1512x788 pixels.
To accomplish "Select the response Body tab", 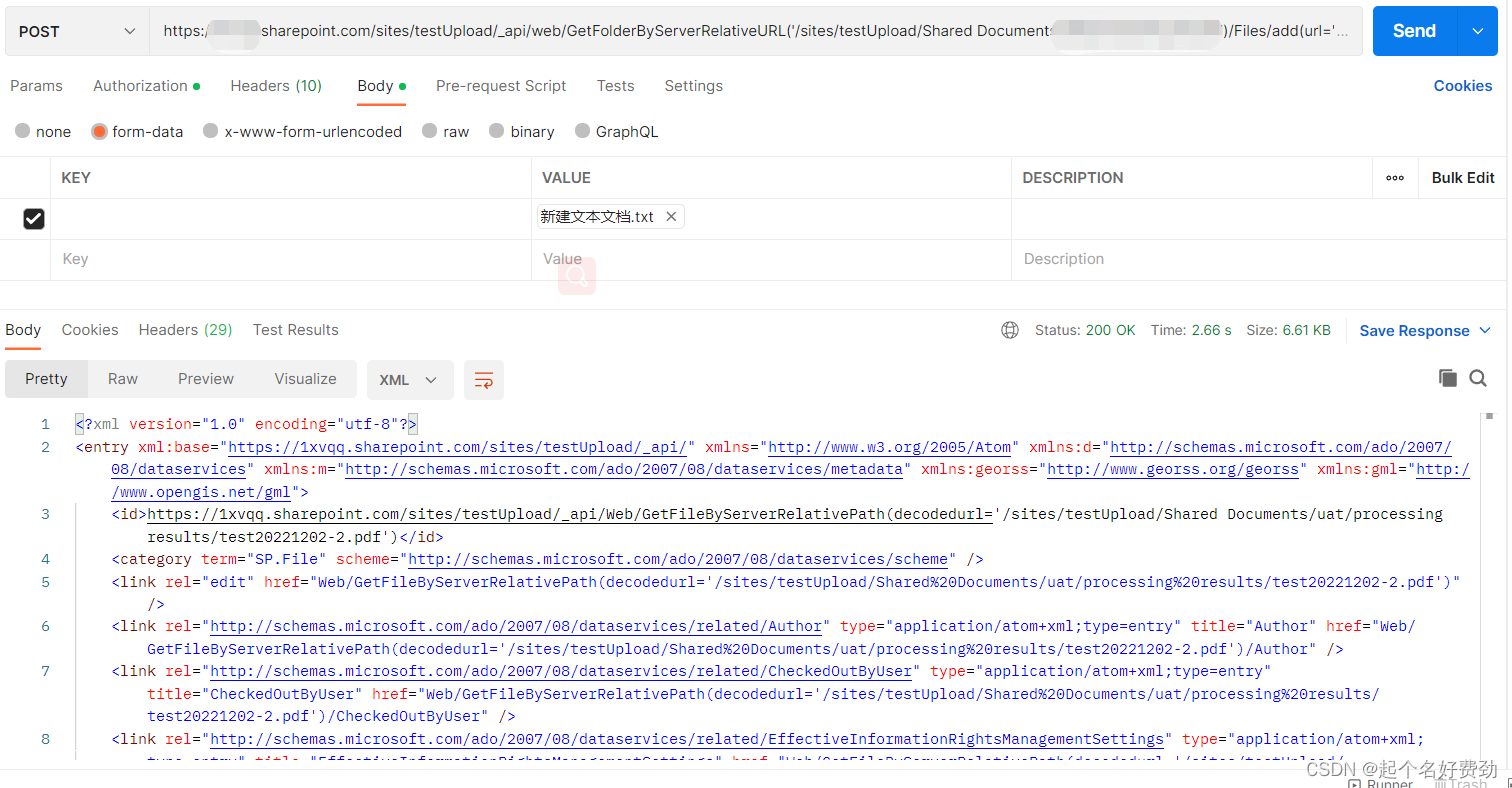I will click(x=23, y=330).
